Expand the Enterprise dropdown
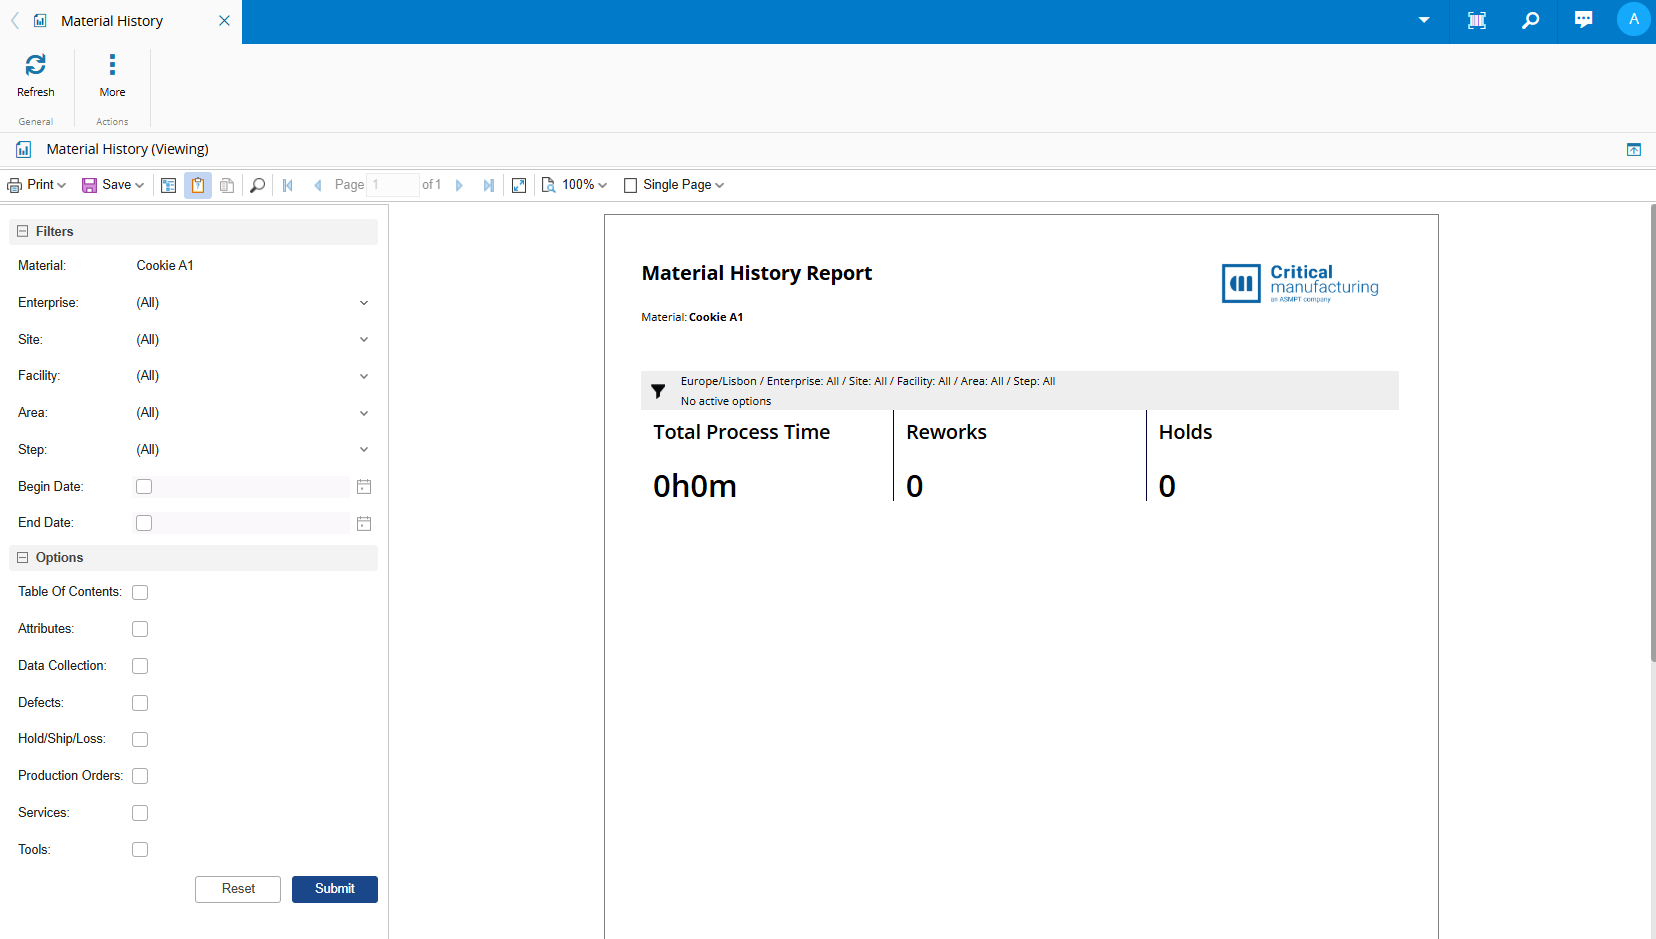Screen dimensions: 1656x939 364,303
